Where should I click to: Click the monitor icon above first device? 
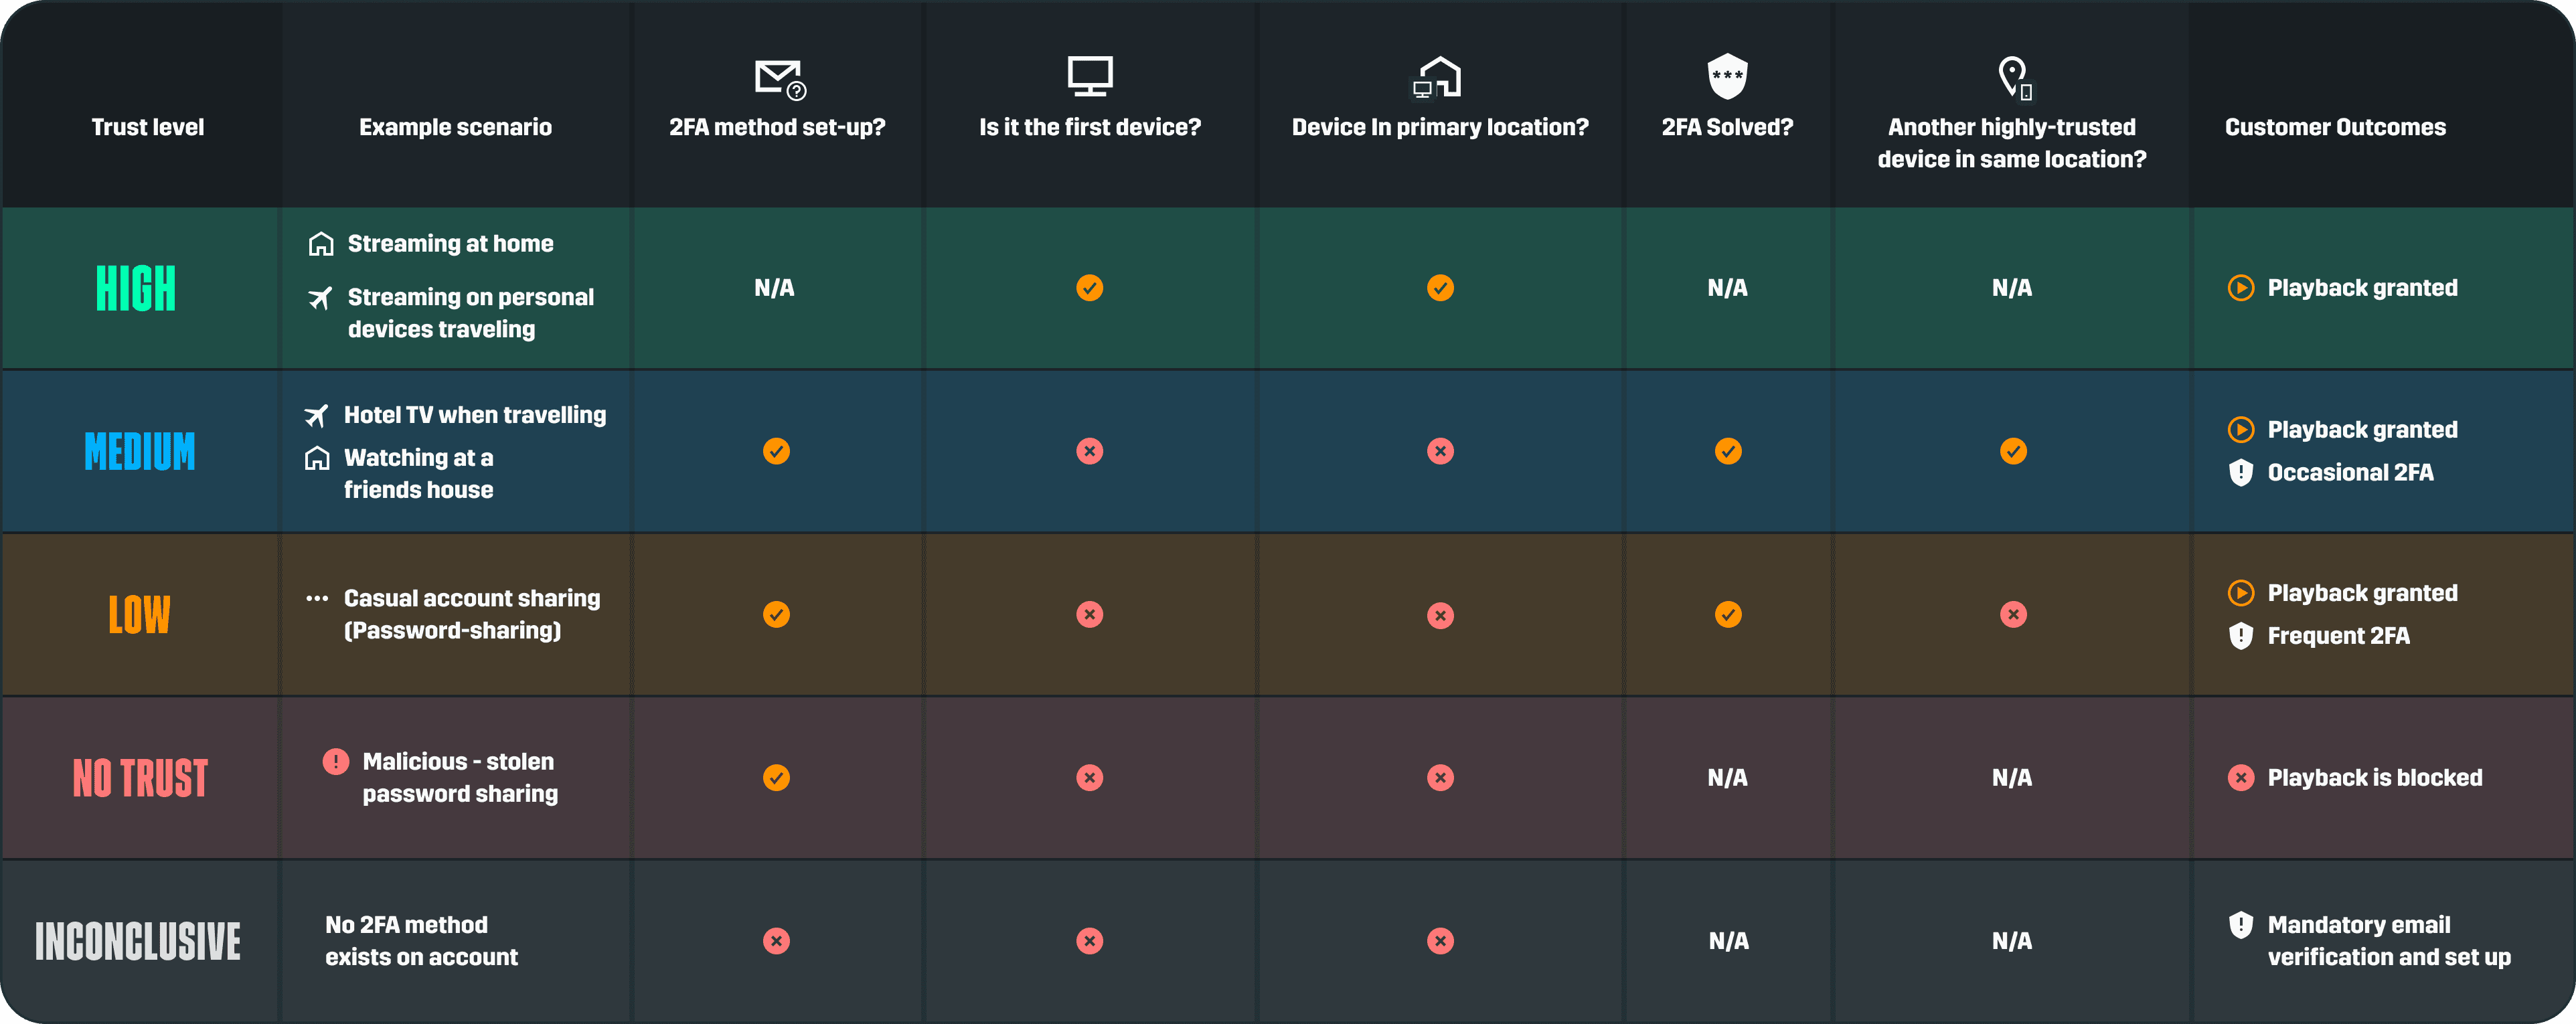click(x=1089, y=76)
